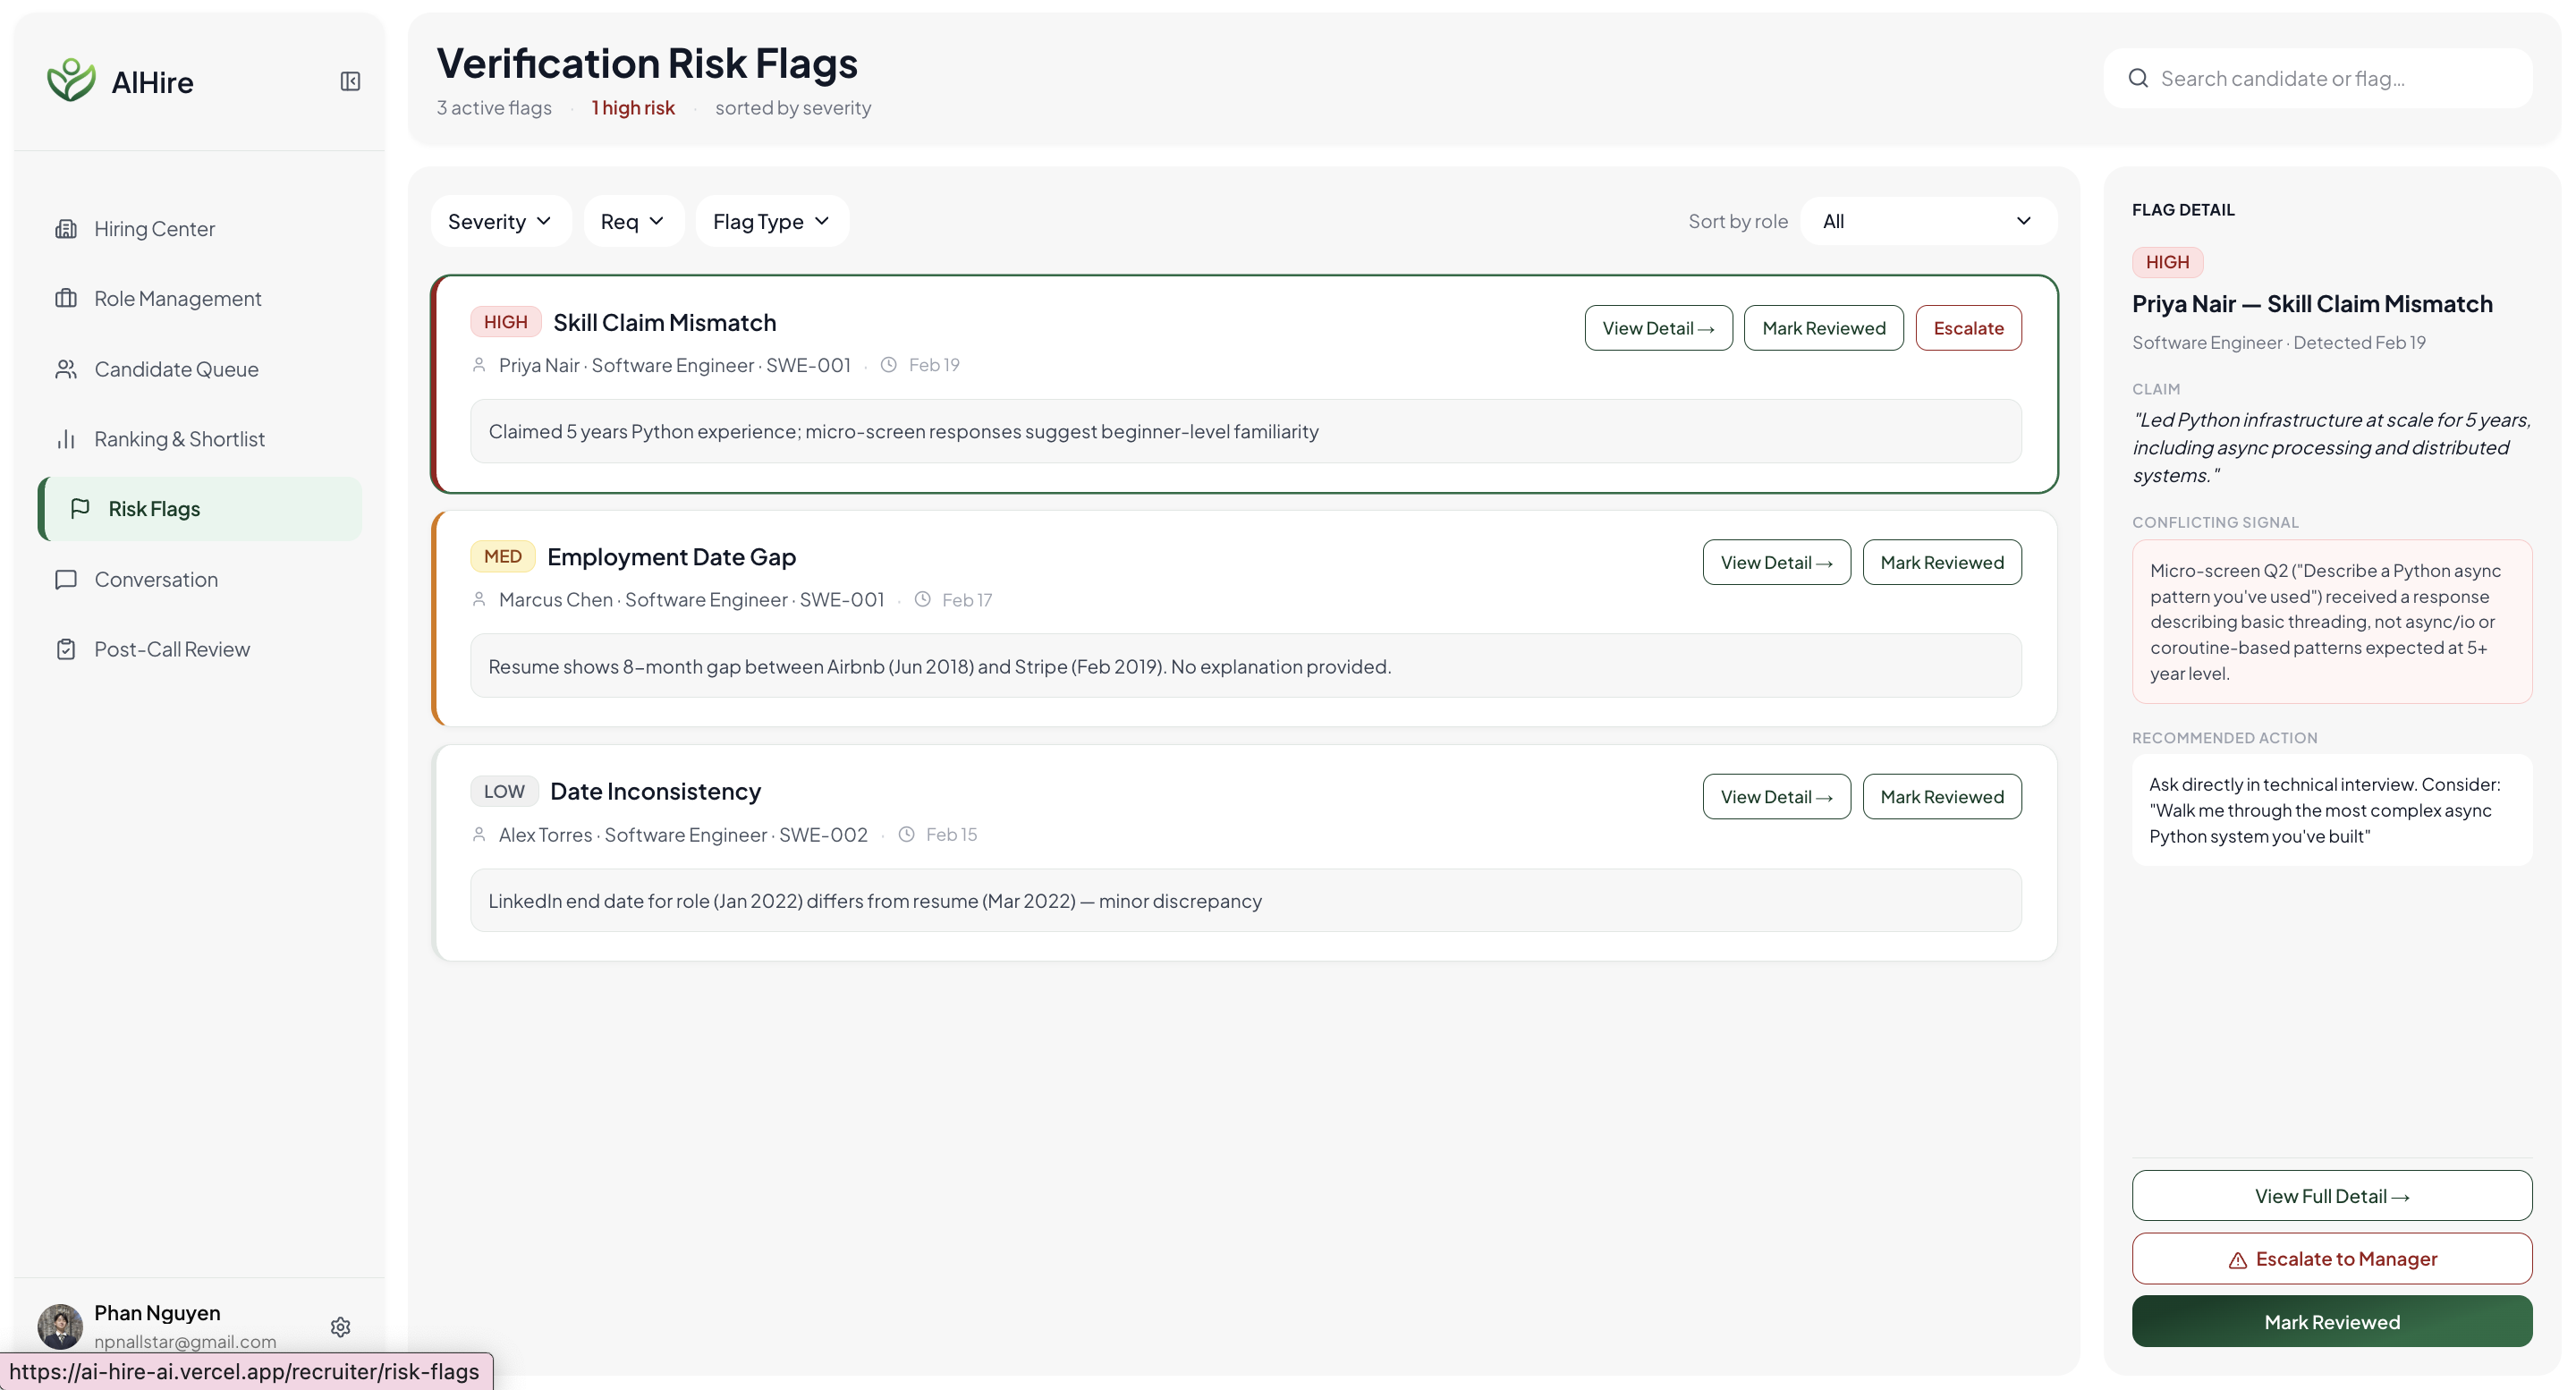Click the Conversation chat bubble icon
This screenshot has height=1390, width=2576.
[66, 579]
